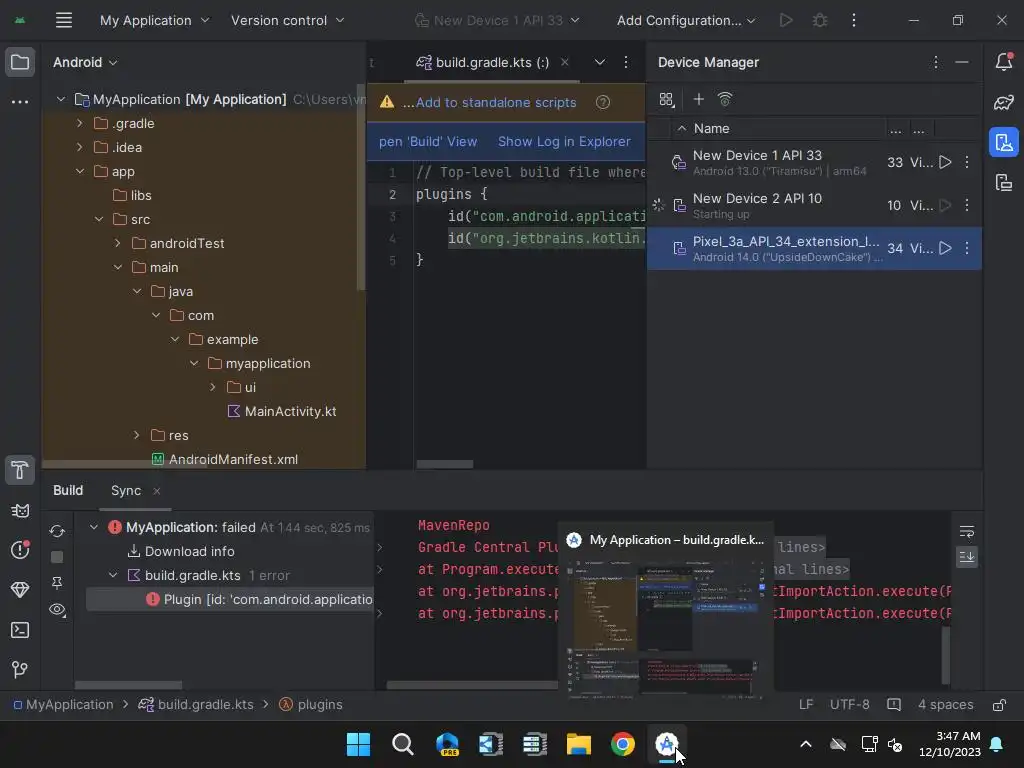Click the plugins breadcrumb in navigation bar
The width and height of the screenshot is (1024, 768).
pyautogui.click(x=312, y=705)
